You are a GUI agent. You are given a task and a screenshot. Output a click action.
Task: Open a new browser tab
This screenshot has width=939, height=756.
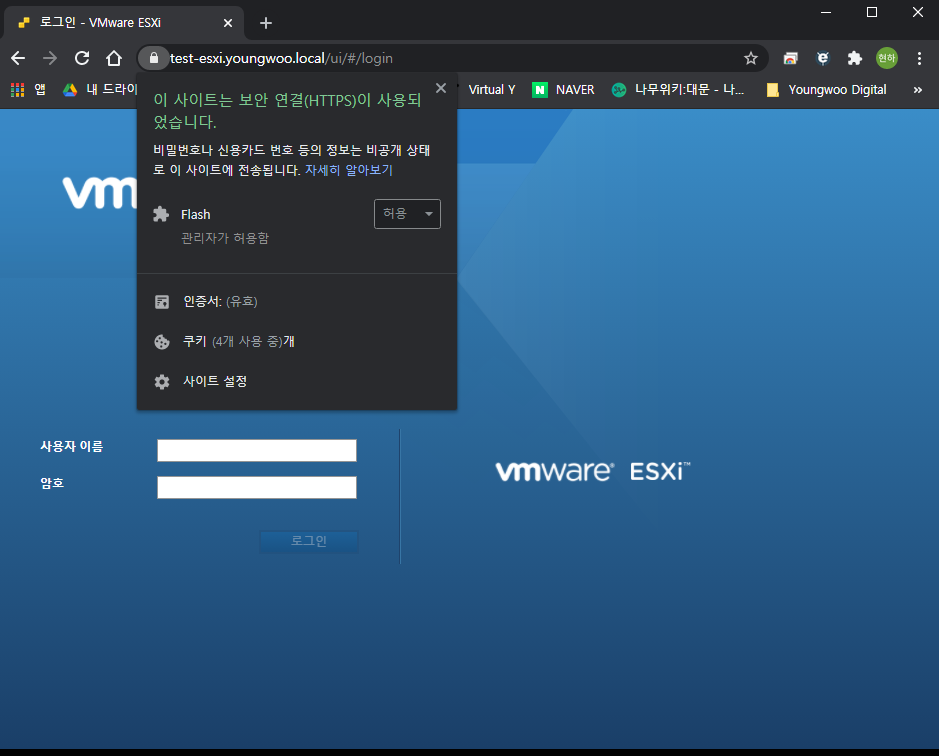[x=266, y=23]
